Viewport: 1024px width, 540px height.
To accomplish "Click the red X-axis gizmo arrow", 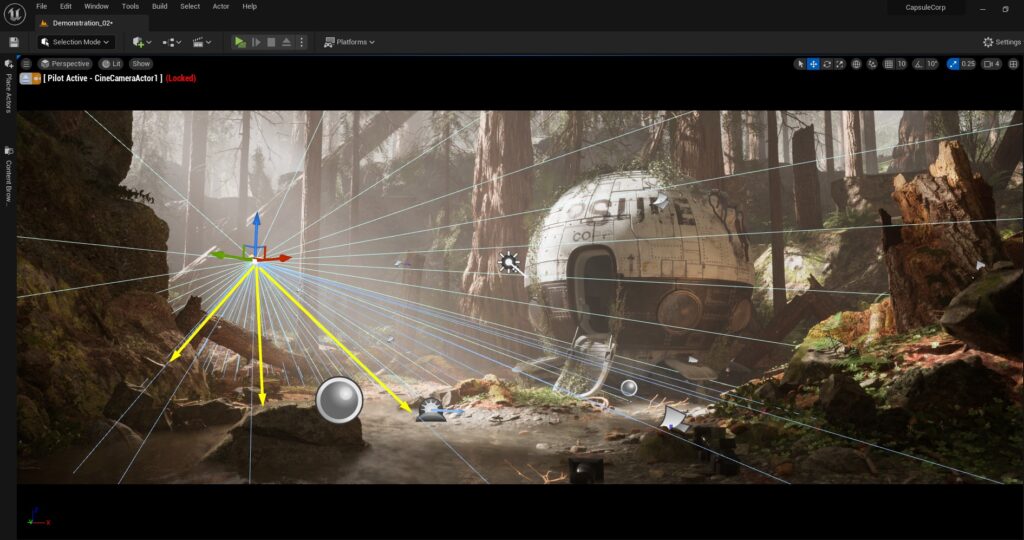I will point(277,259).
